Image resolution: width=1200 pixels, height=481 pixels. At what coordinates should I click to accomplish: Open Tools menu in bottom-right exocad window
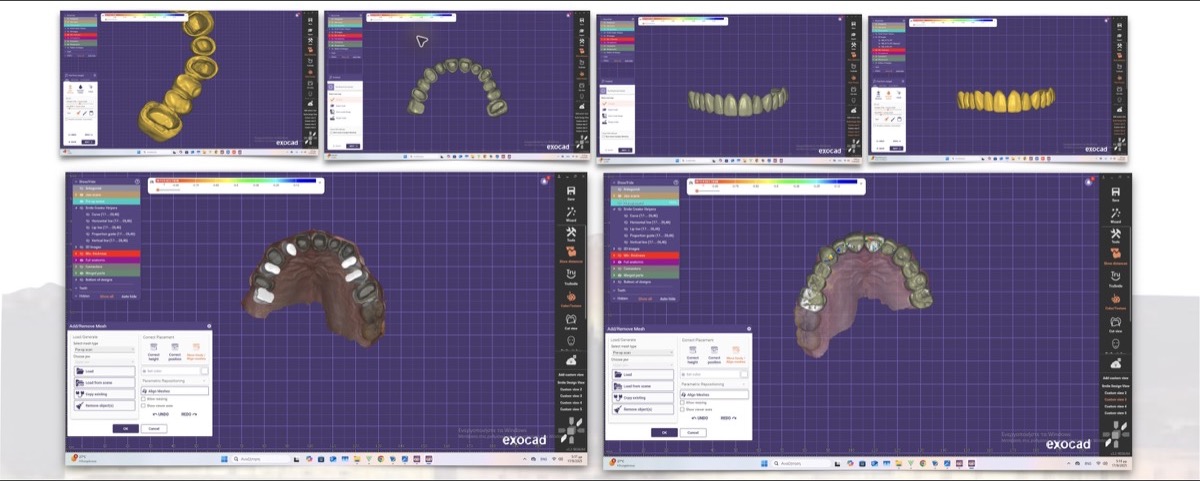(x=1115, y=233)
